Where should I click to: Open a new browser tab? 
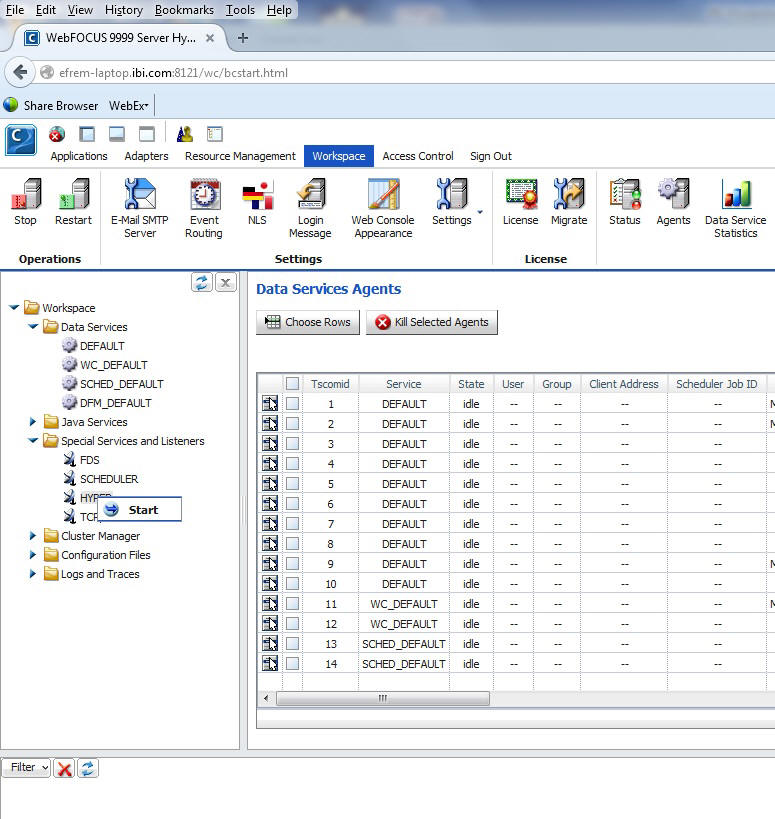[243, 38]
